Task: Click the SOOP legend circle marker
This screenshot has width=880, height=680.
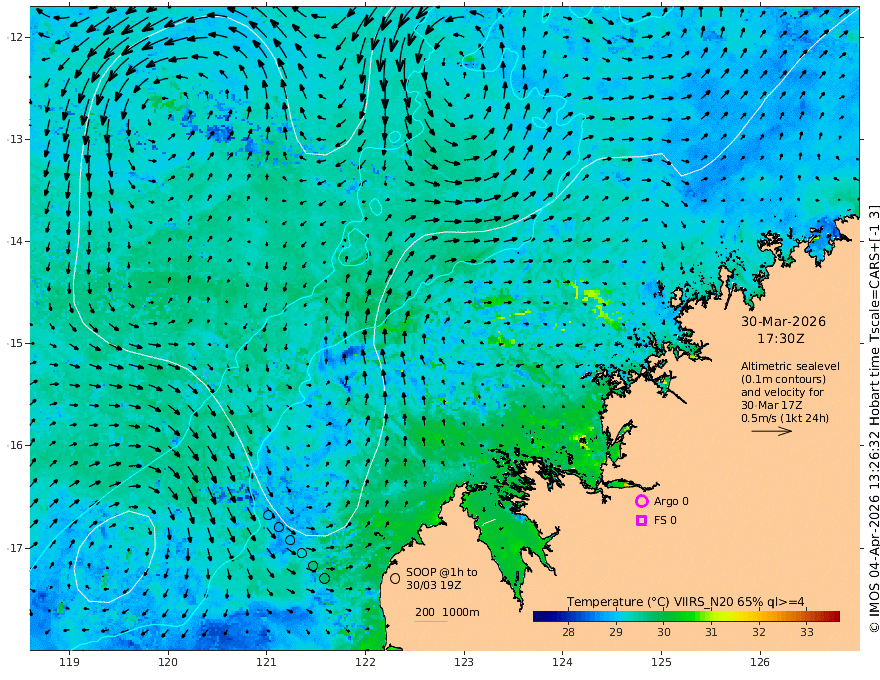Action: click(395, 578)
